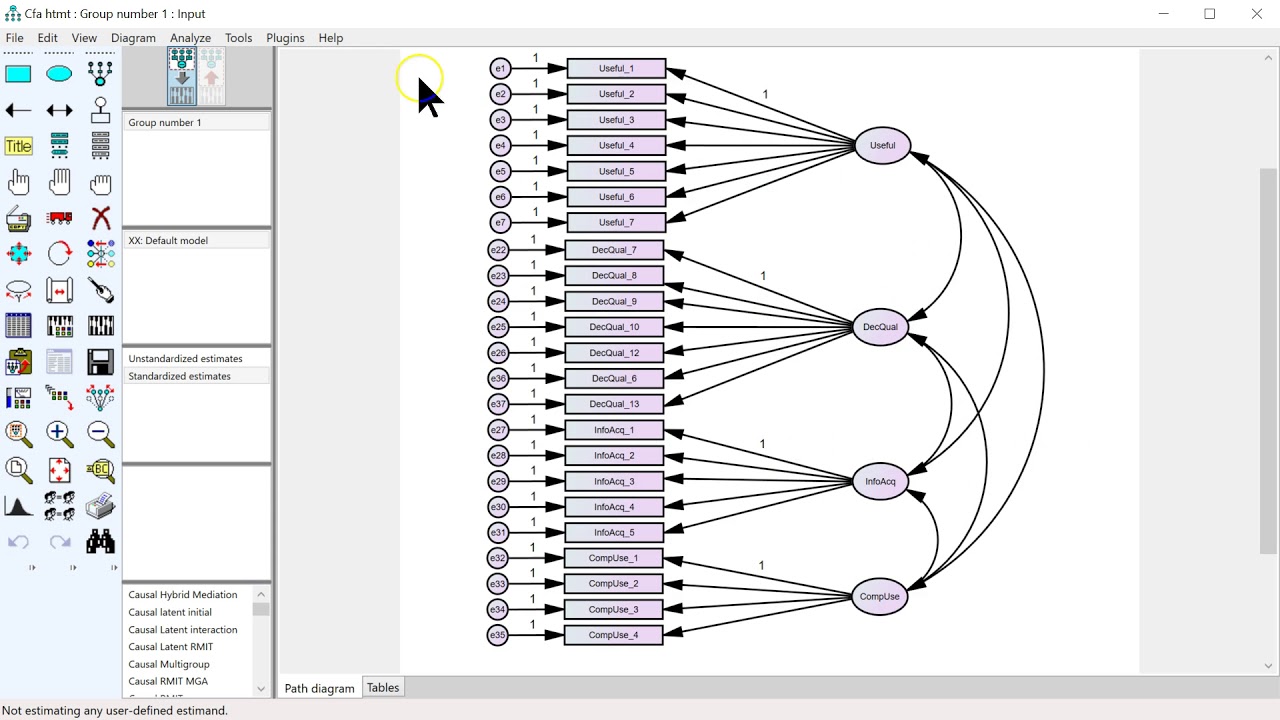Open the Multiple-group analysis icon
Screen dimensions: 1280x720
coord(59,506)
